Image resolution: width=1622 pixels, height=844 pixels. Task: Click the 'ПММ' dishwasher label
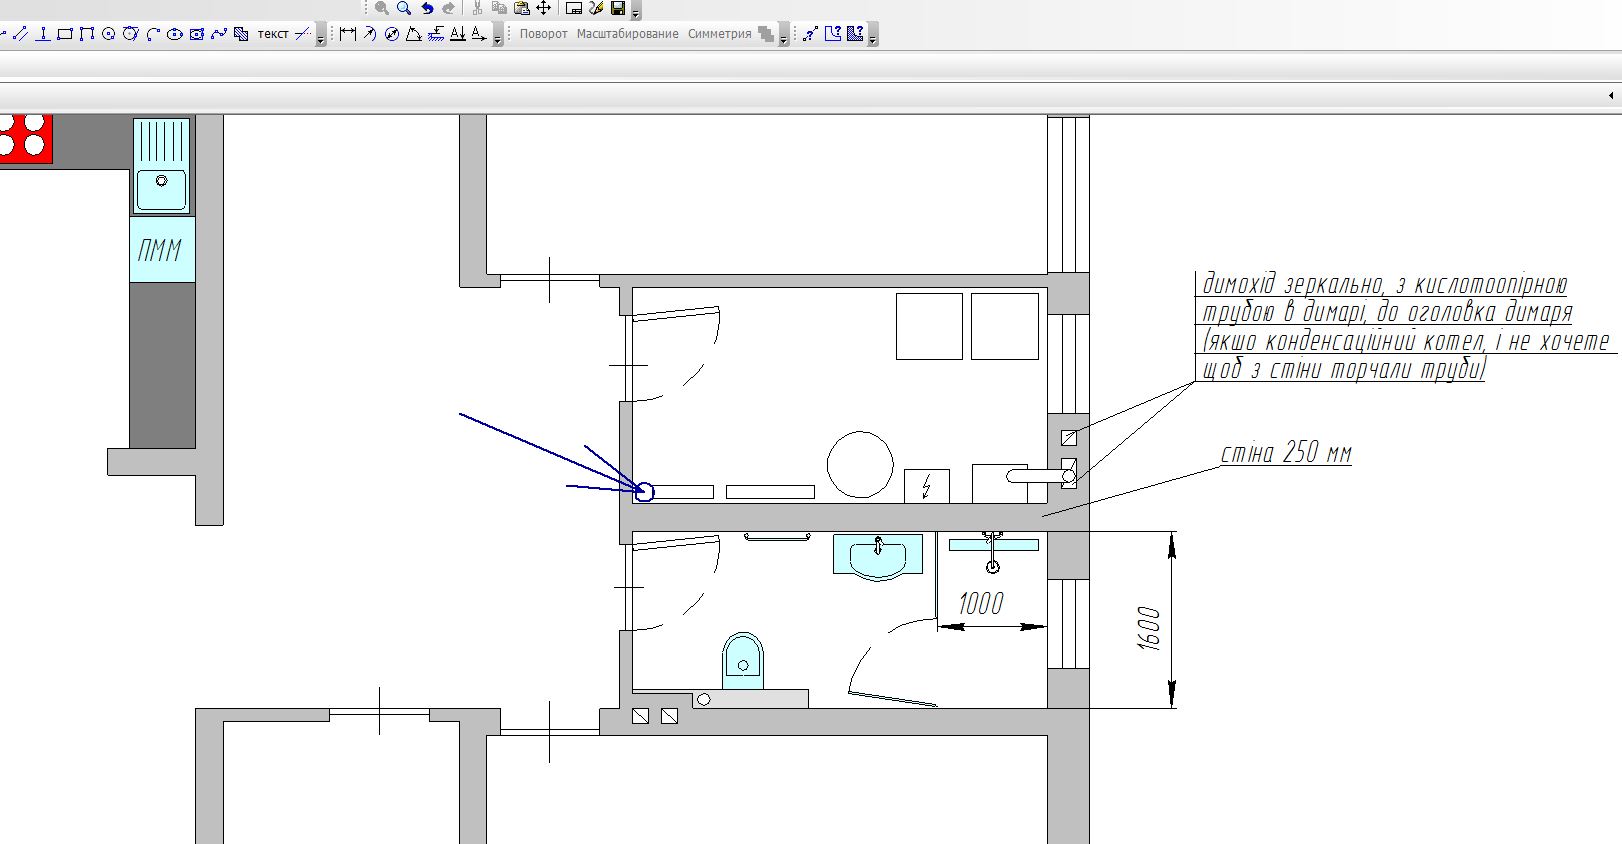pos(160,249)
